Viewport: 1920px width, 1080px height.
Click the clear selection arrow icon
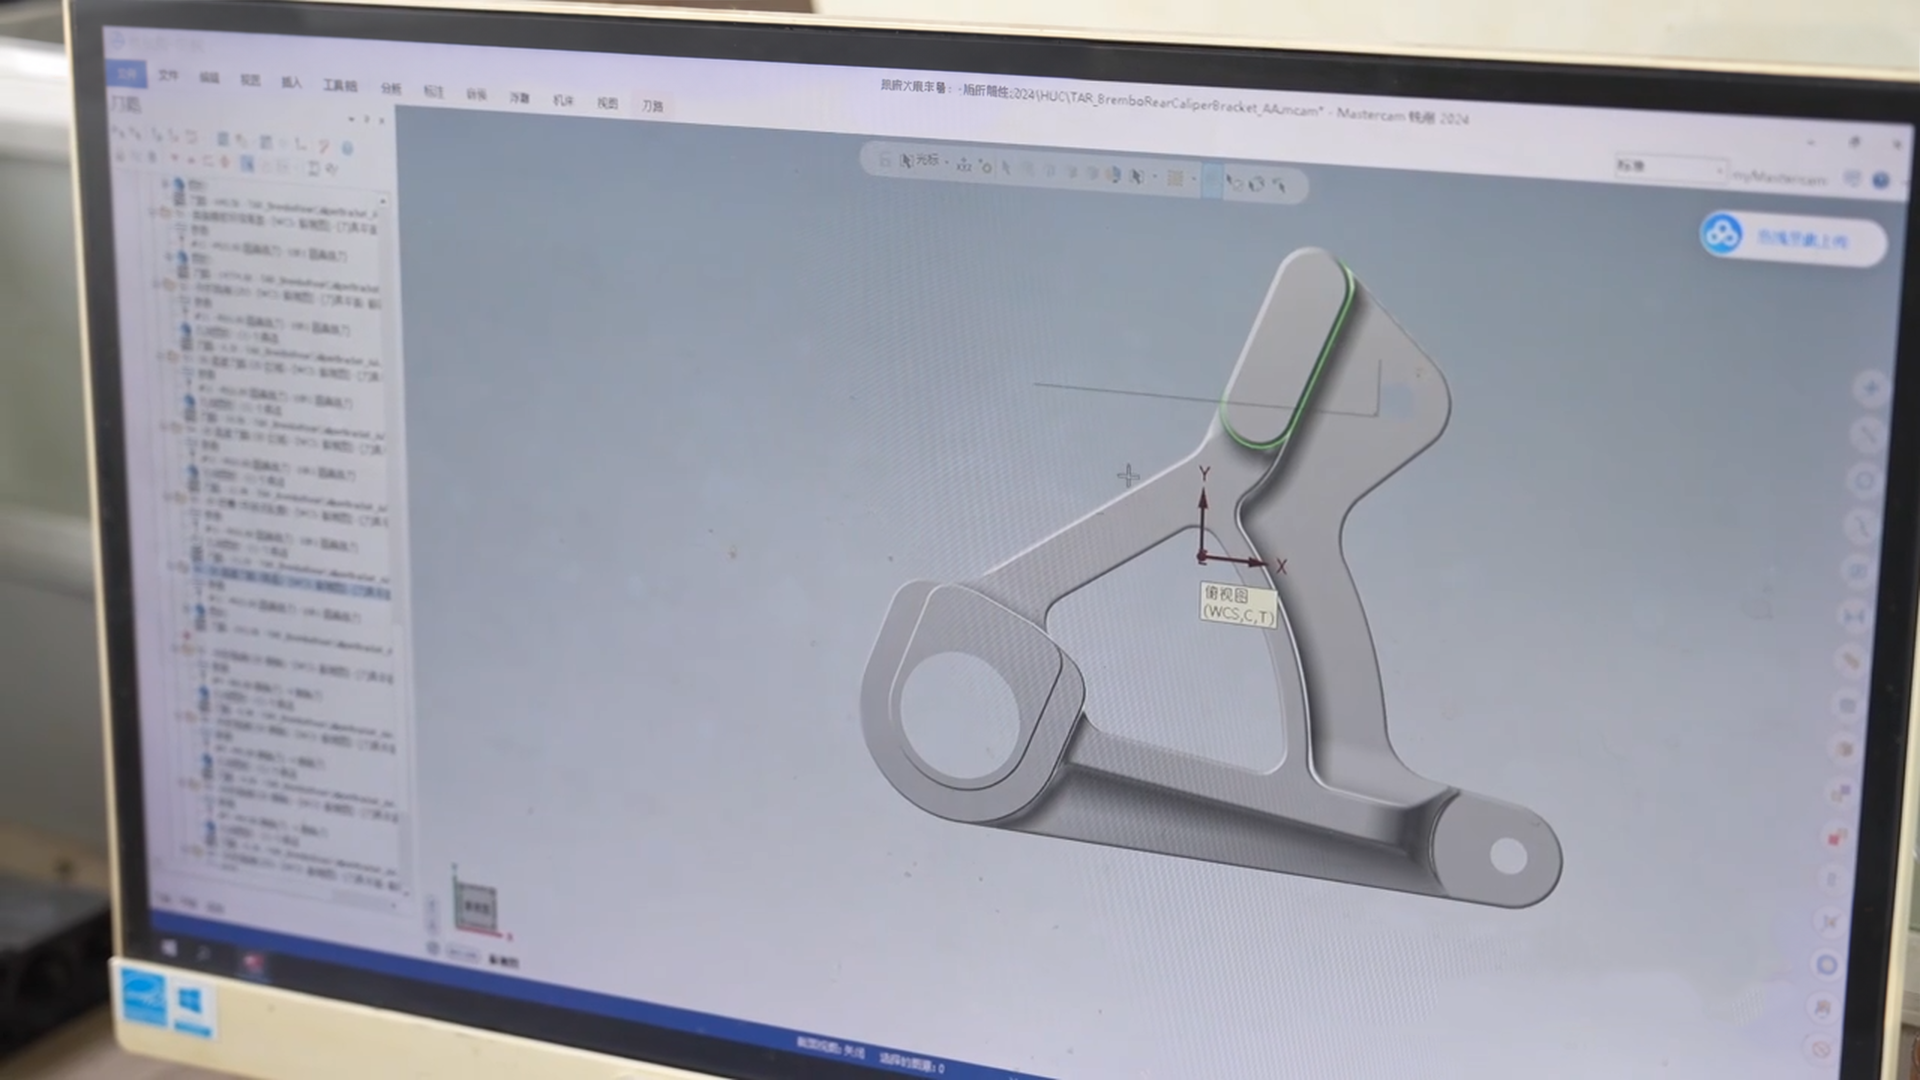point(1234,184)
